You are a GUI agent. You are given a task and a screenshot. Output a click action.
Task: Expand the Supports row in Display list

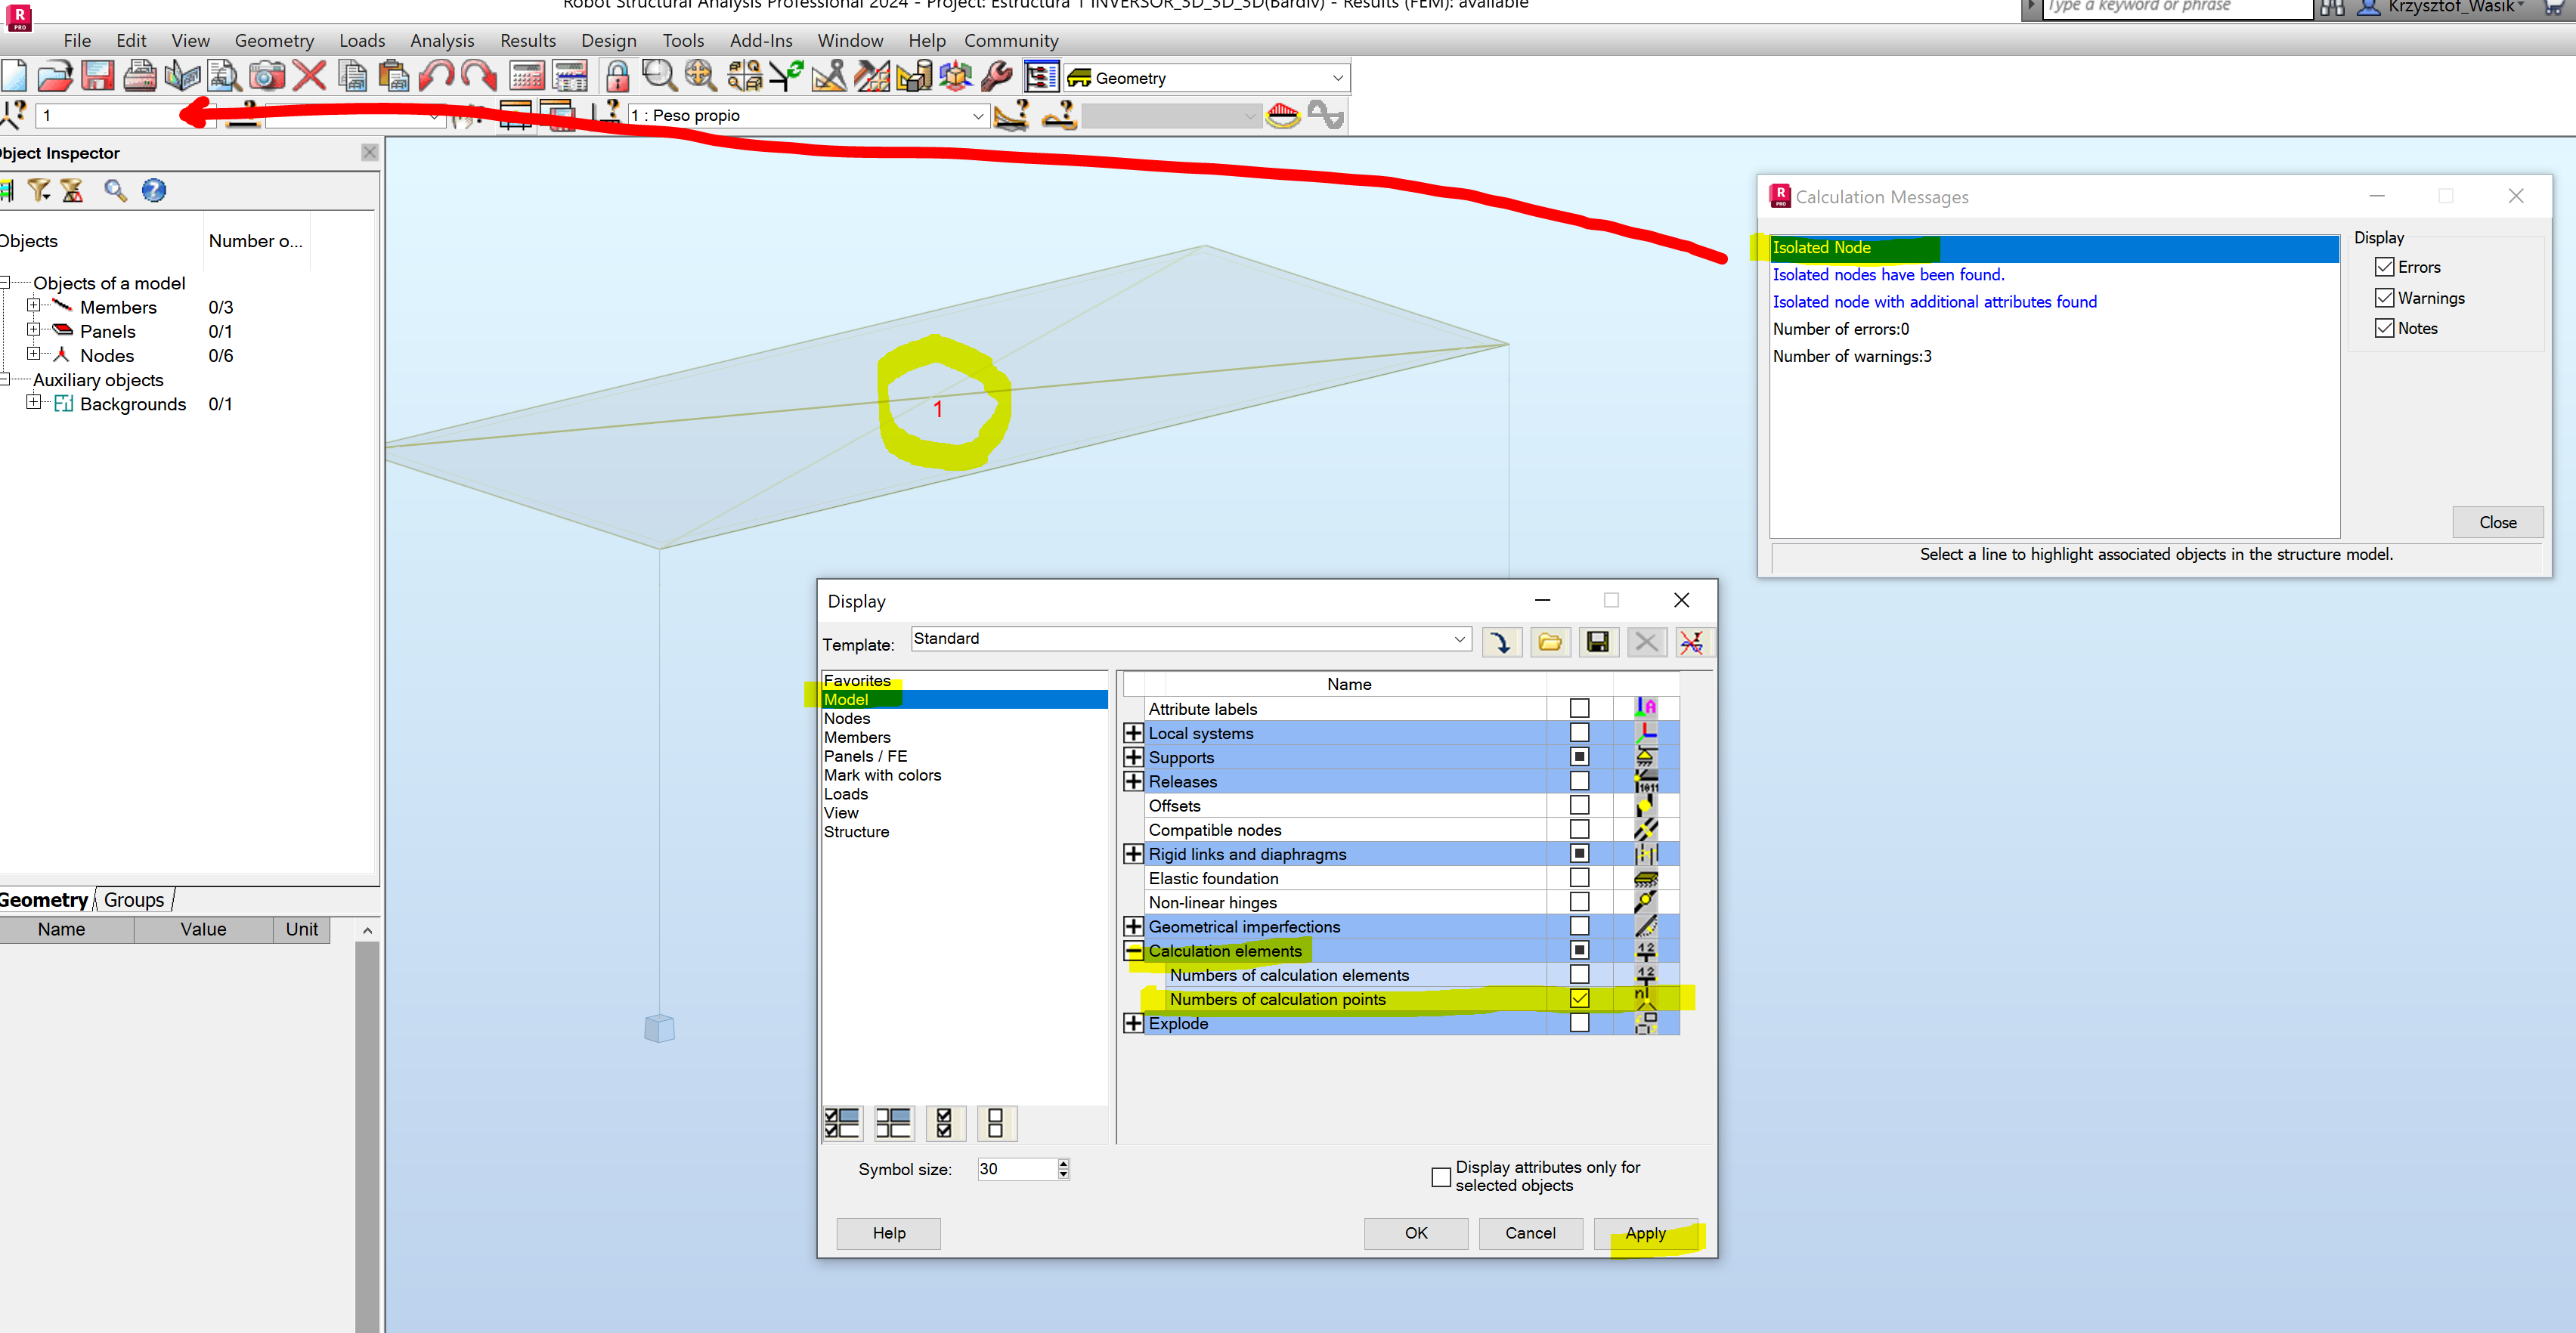coord(1133,757)
